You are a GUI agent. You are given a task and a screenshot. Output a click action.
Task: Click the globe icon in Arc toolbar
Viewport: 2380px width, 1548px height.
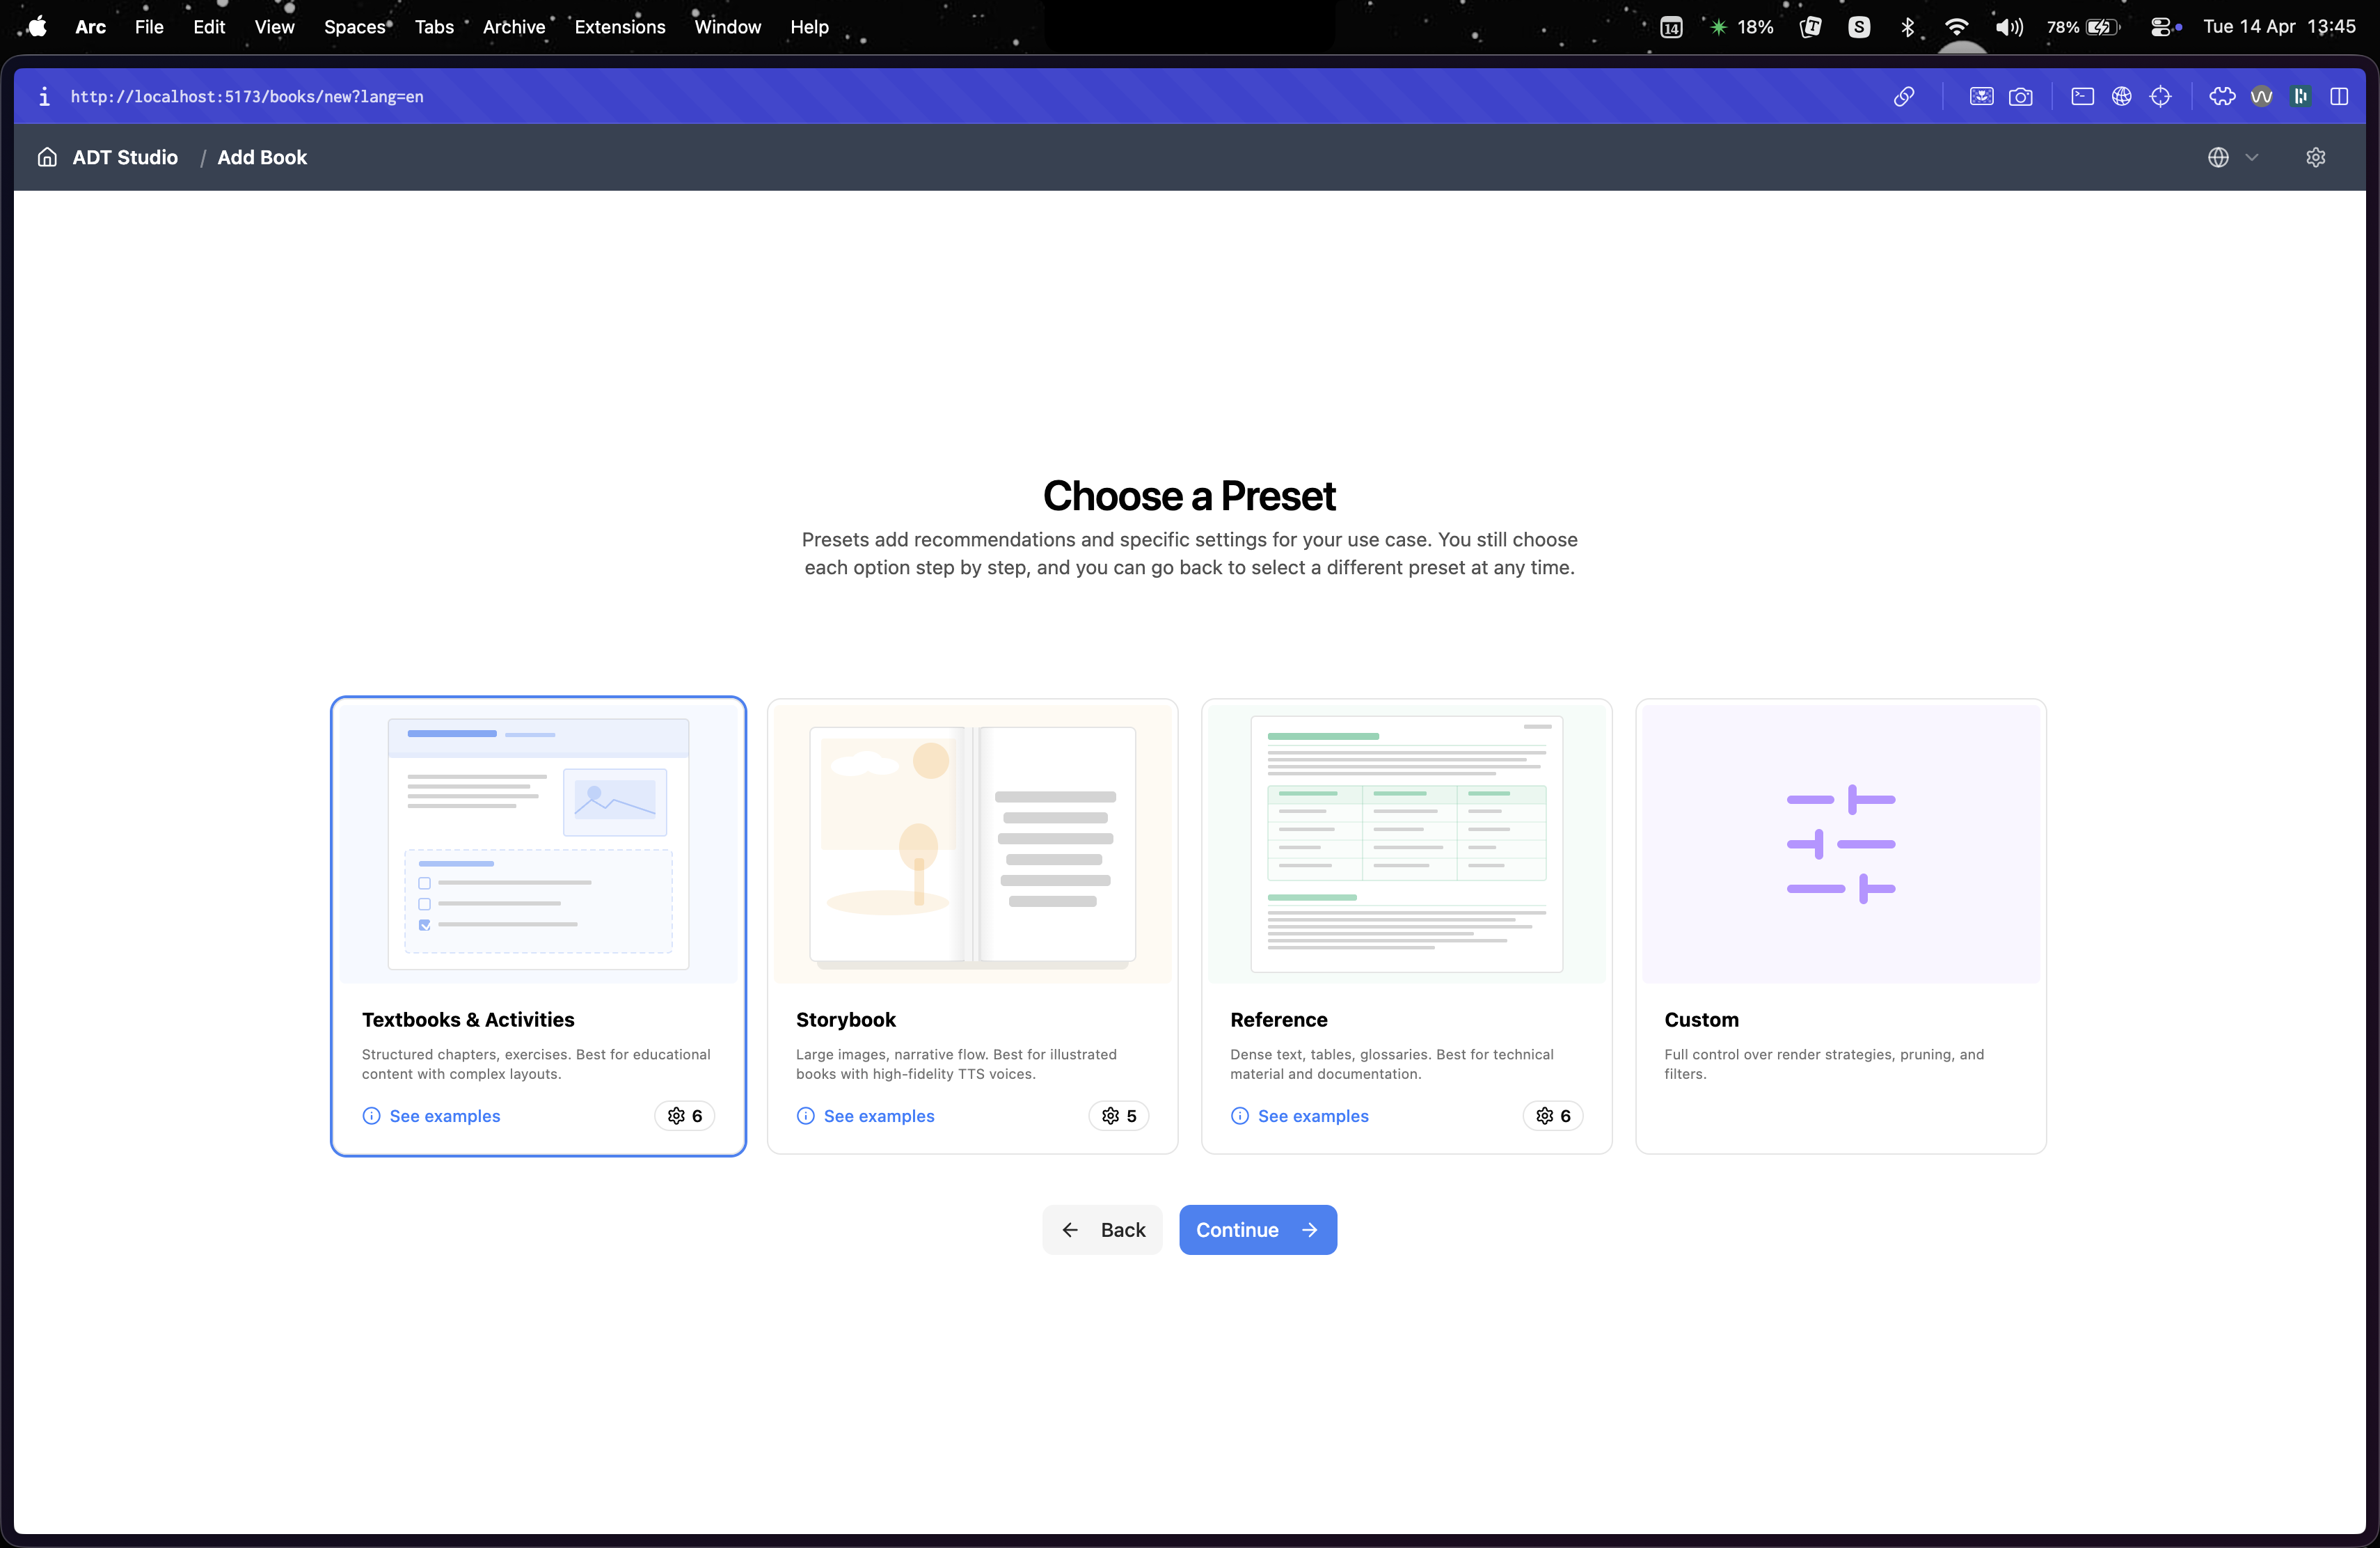(x=2121, y=96)
